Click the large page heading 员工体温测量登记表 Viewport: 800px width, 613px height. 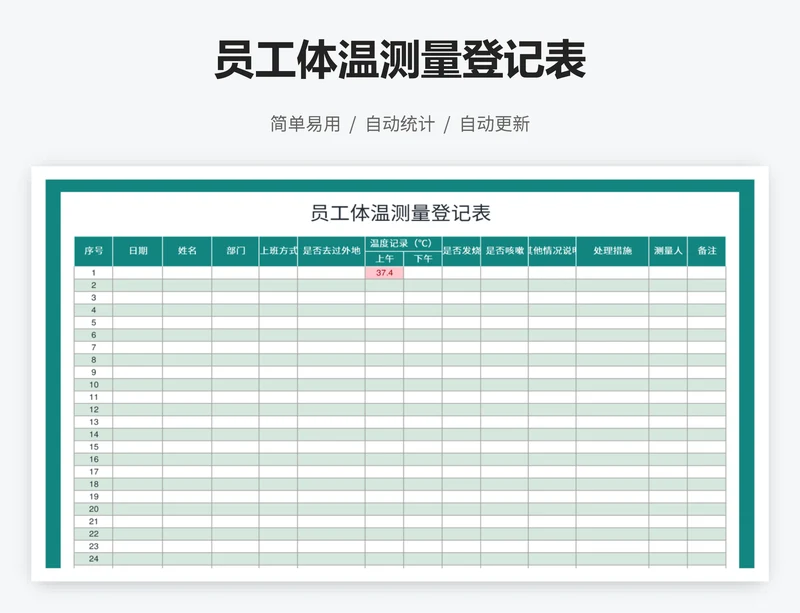[x=400, y=59]
